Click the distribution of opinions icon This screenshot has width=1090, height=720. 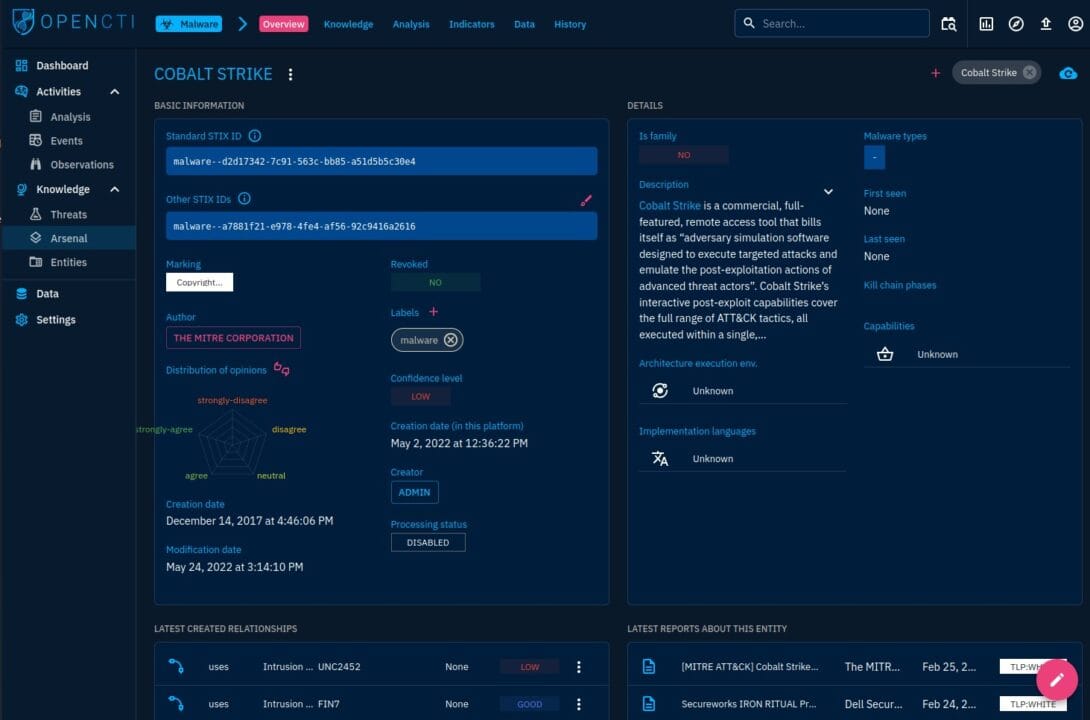pyautogui.click(x=282, y=368)
